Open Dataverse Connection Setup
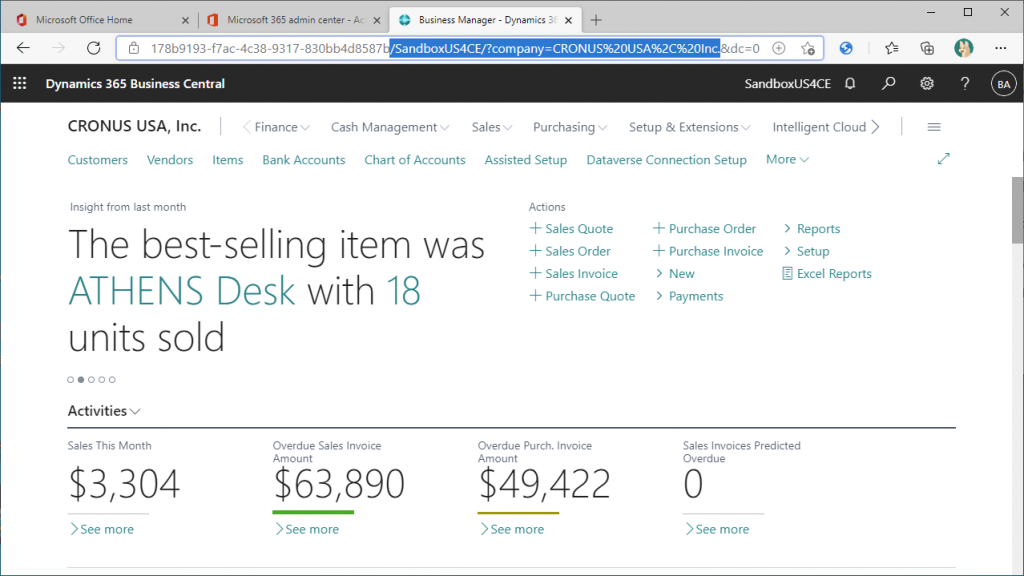Viewport: 1024px width, 576px height. (x=666, y=160)
